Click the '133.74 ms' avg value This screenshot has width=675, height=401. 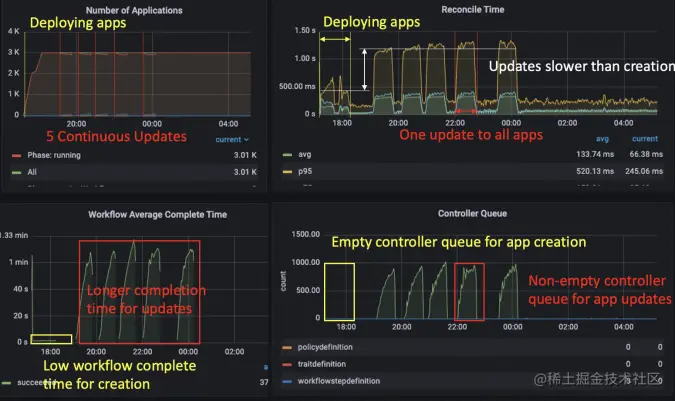click(x=595, y=154)
